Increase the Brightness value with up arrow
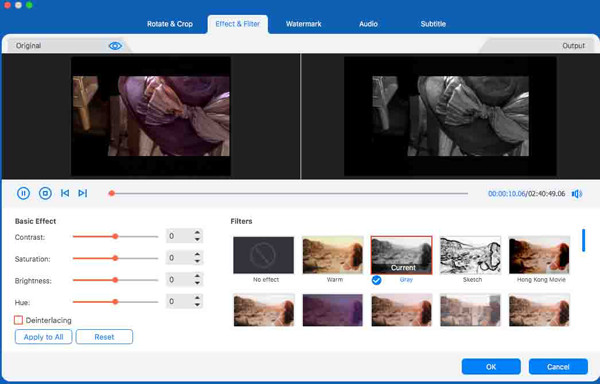The width and height of the screenshot is (600, 384). (x=197, y=276)
